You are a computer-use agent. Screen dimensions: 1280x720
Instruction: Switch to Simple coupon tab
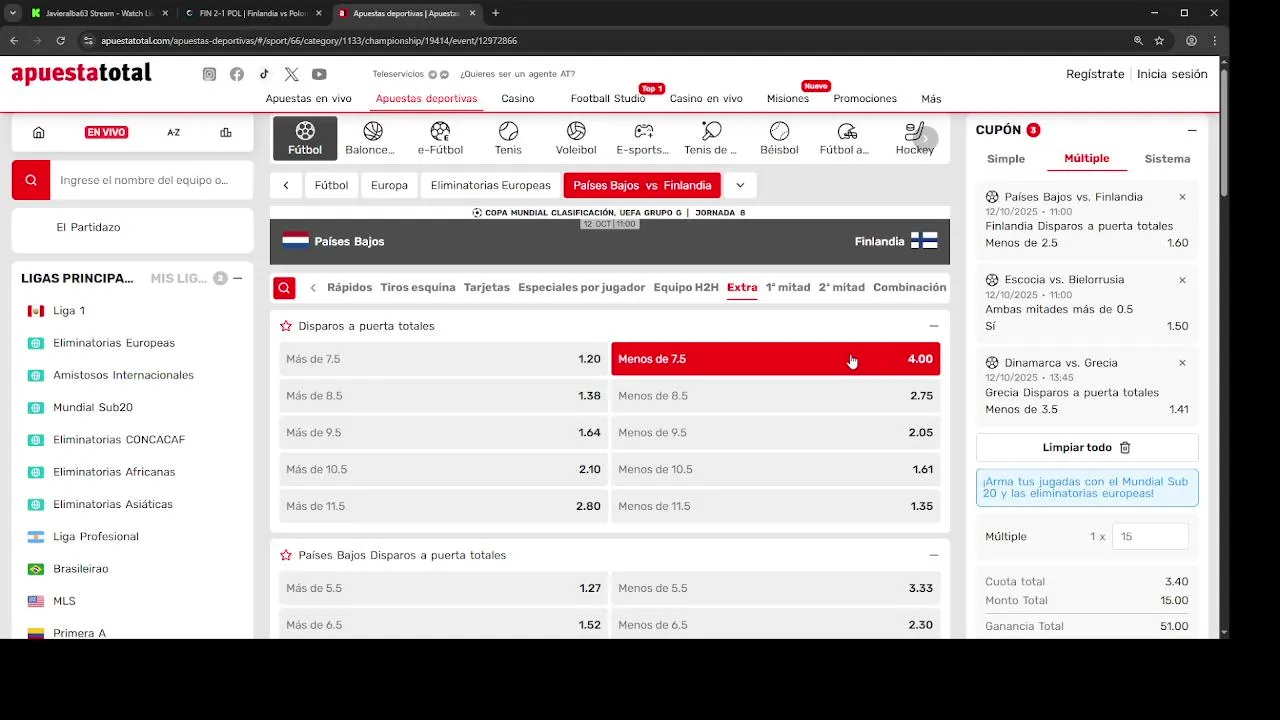click(1006, 159)
